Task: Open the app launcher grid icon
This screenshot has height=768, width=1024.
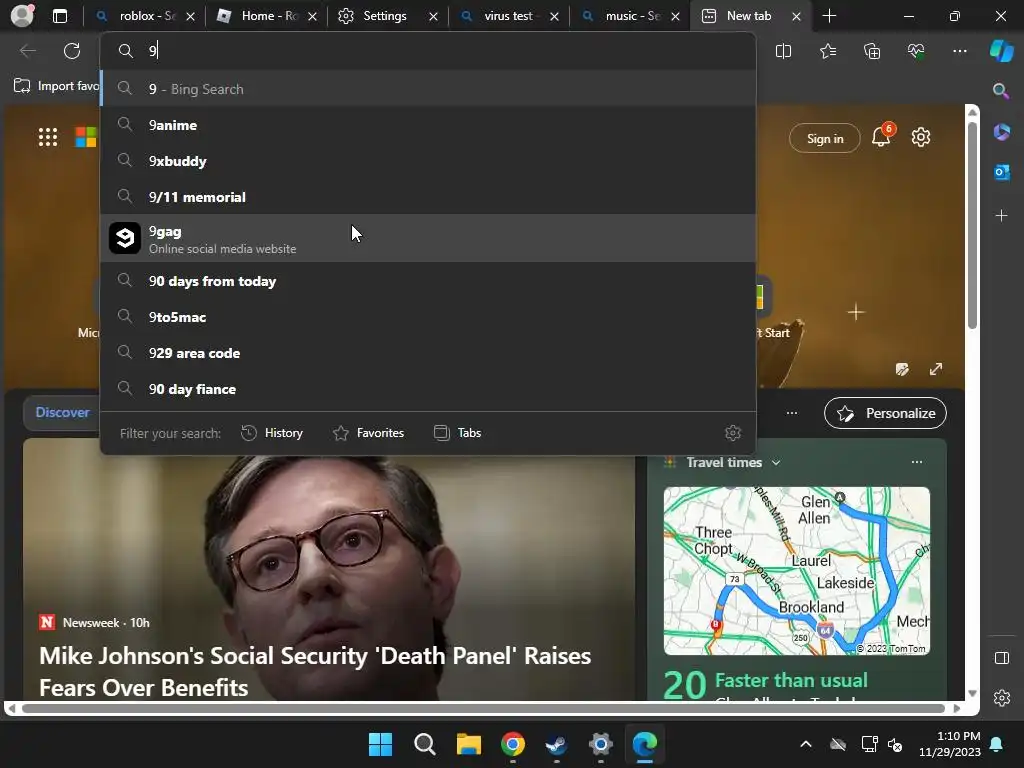Action: (x=48, y=137)
